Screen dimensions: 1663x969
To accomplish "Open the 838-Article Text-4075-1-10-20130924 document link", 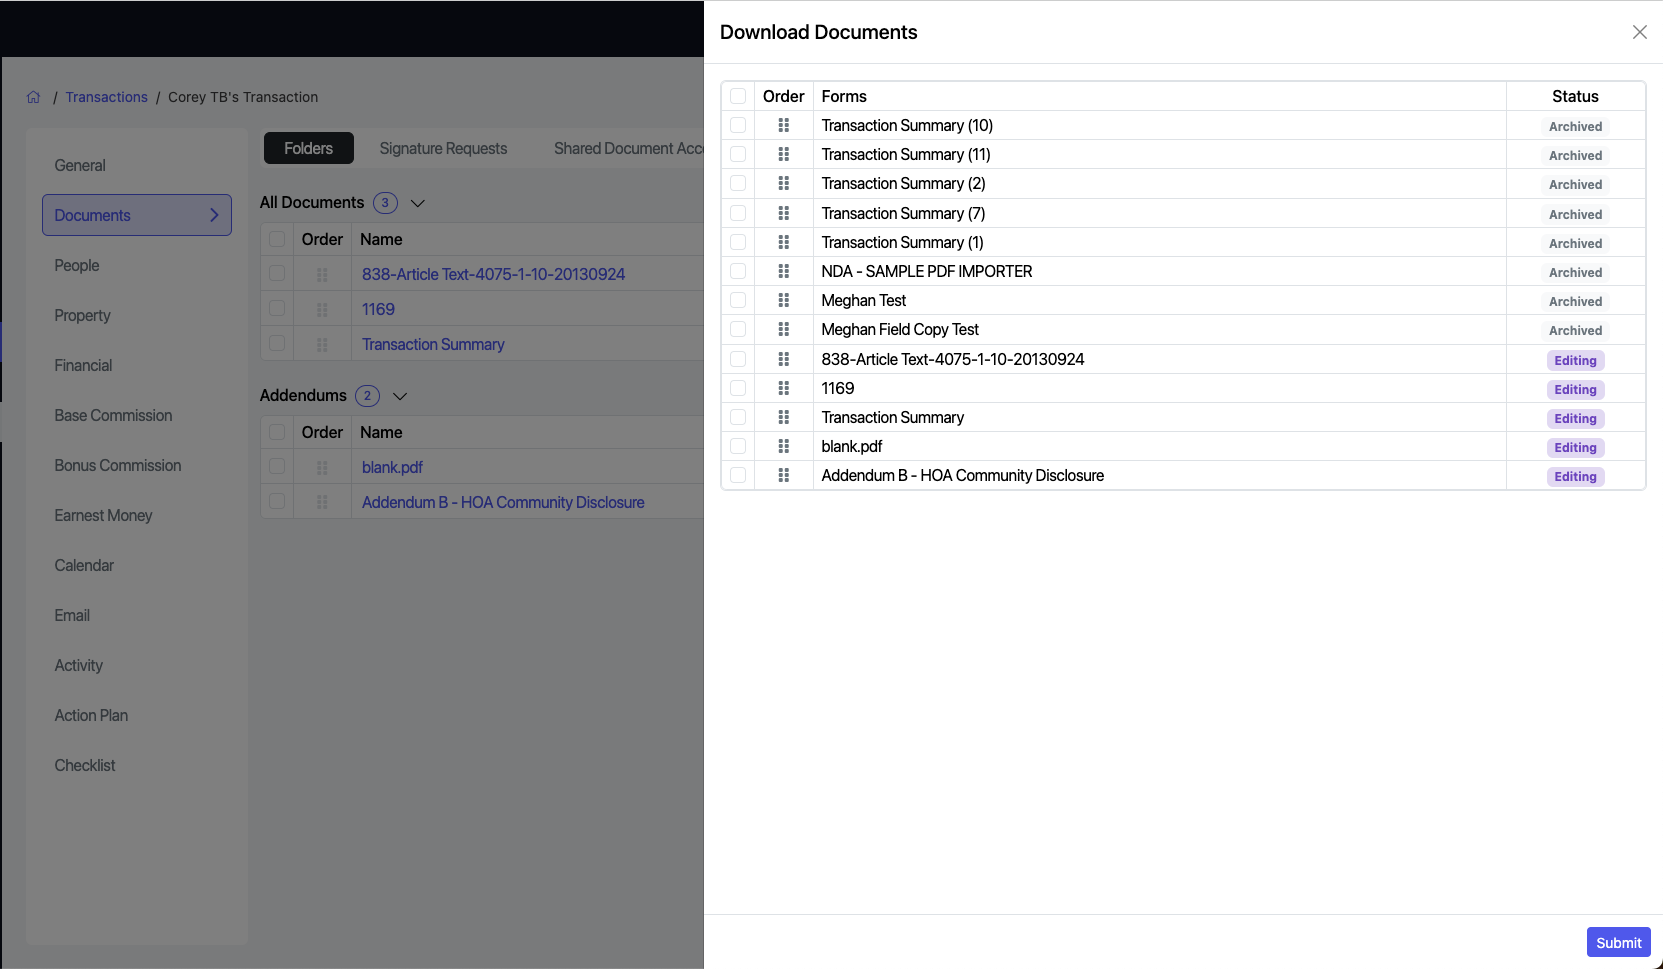I will [493, 274].
